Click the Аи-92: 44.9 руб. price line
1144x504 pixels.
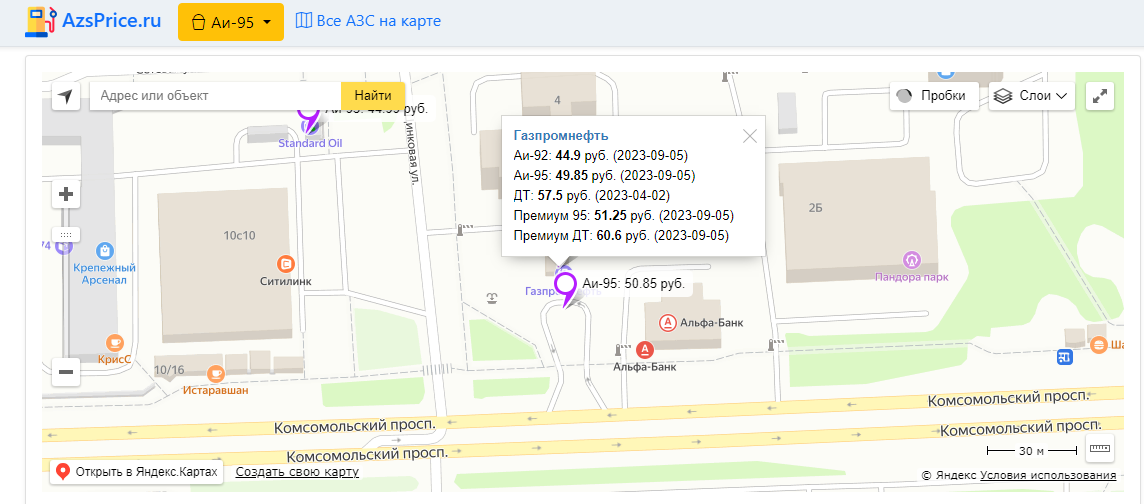600,155
